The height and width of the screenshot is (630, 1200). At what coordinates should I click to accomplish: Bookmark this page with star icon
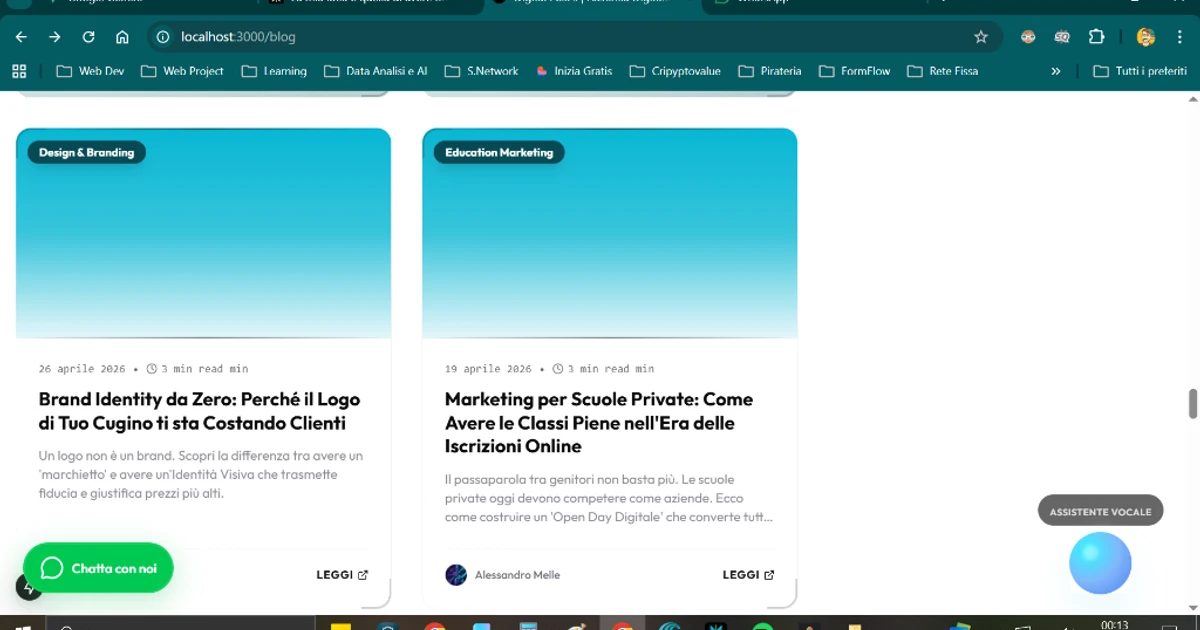981,37
